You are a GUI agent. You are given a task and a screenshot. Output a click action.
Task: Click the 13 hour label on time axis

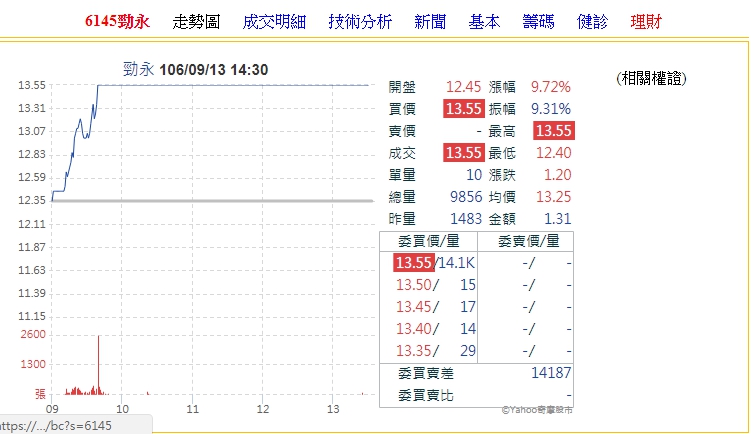pyautogui.click(x=333, y=409)
